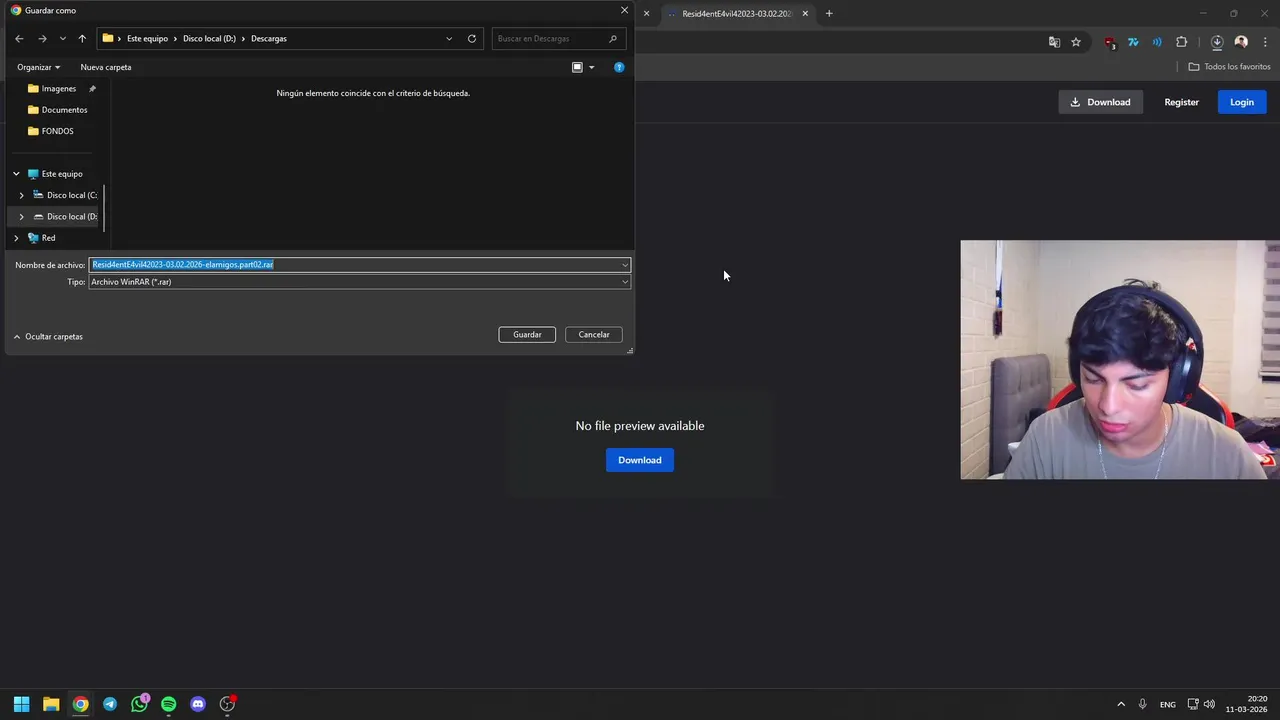Open a new Chrome tab

tap(829, 14)
